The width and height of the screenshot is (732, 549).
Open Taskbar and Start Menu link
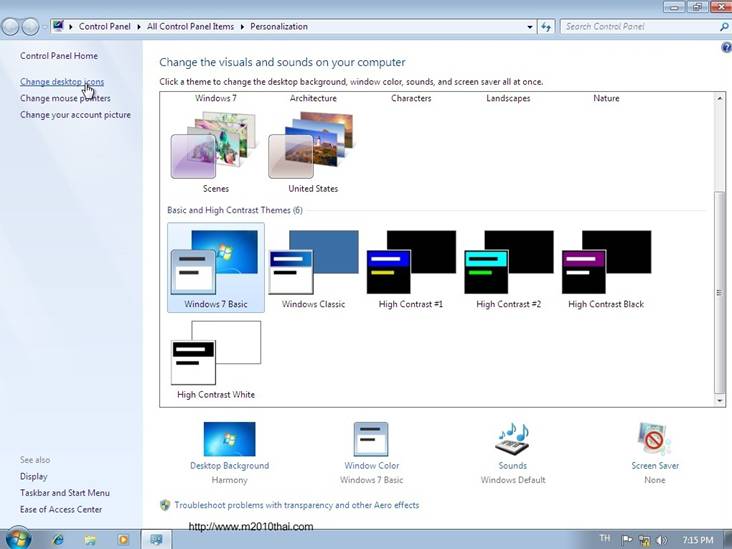pyautogui.click(x=65, y=493)
